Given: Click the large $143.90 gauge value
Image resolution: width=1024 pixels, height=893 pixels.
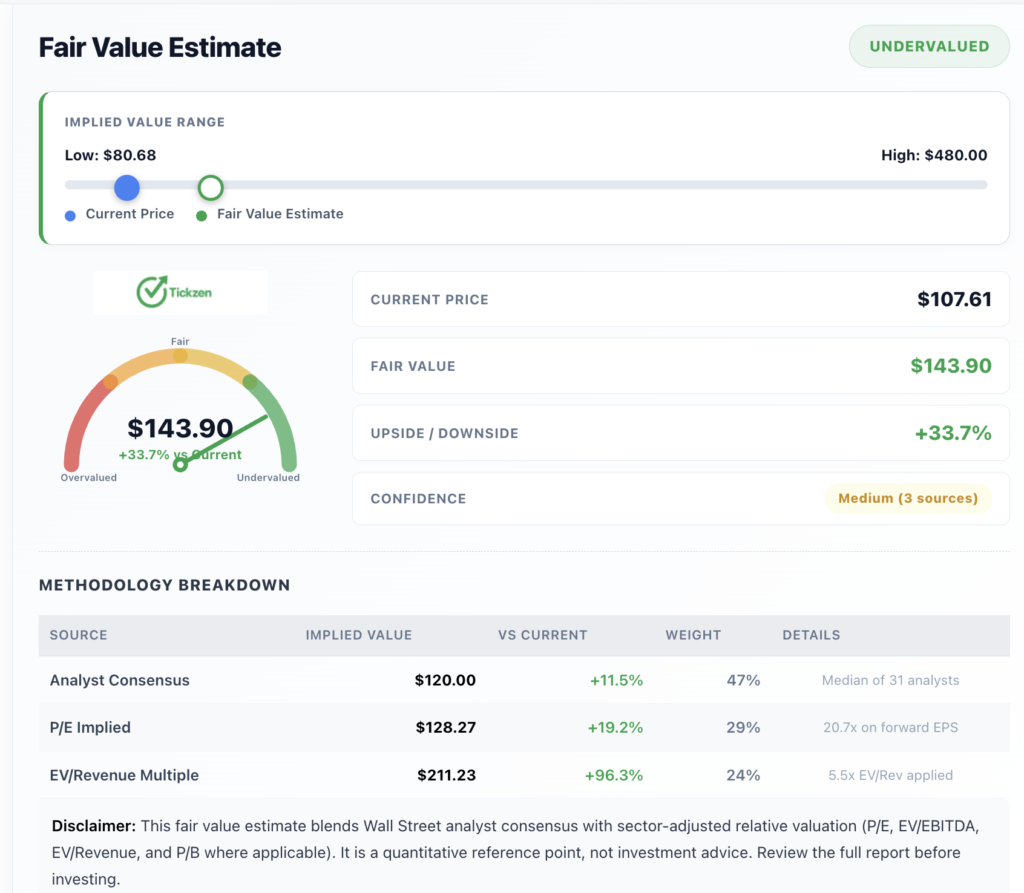Looking at the screenshot, I should (180, 429).
